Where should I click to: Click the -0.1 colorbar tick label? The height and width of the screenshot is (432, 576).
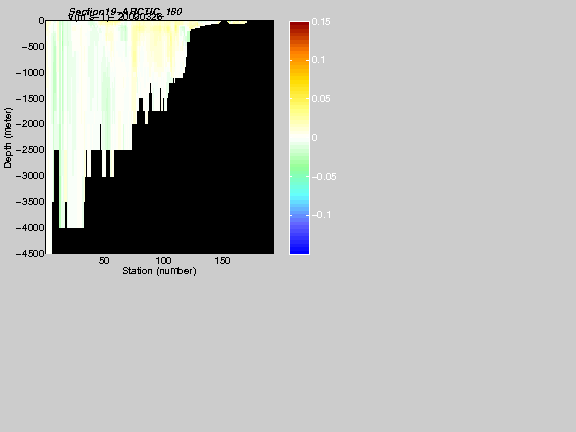[321, 215]
